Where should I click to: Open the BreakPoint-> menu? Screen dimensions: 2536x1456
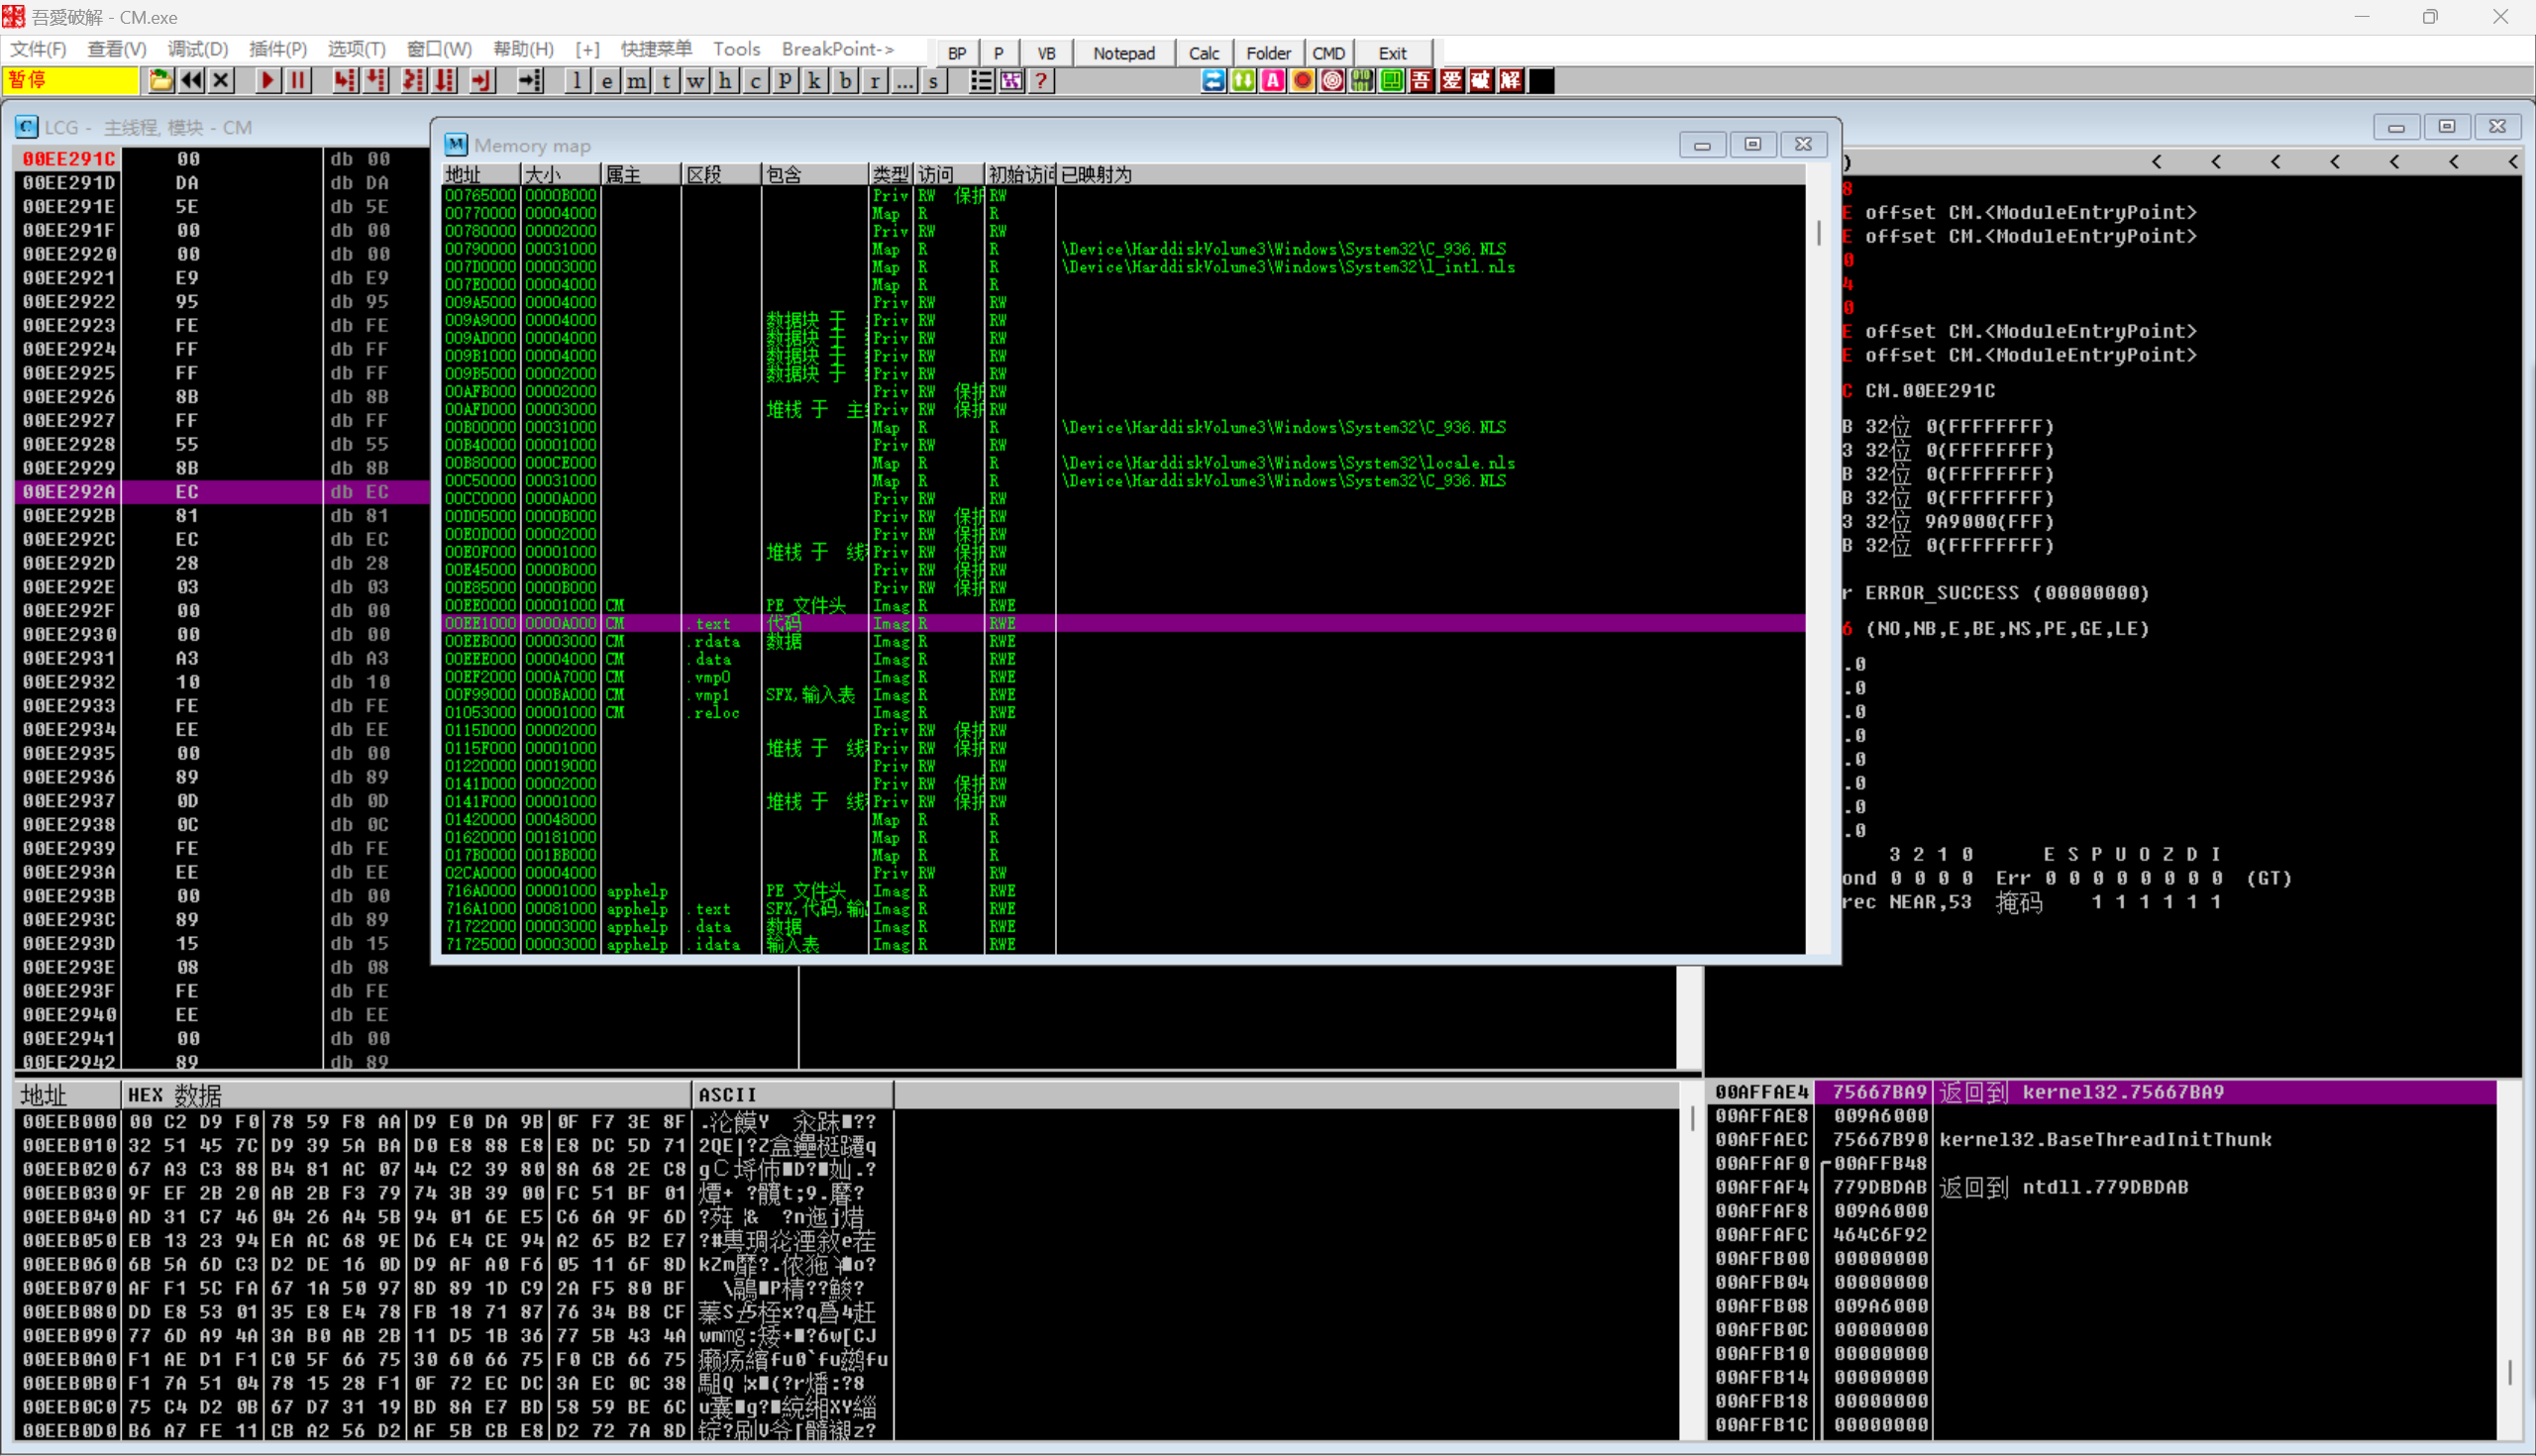pyautogui.click(x=838, y=49)
